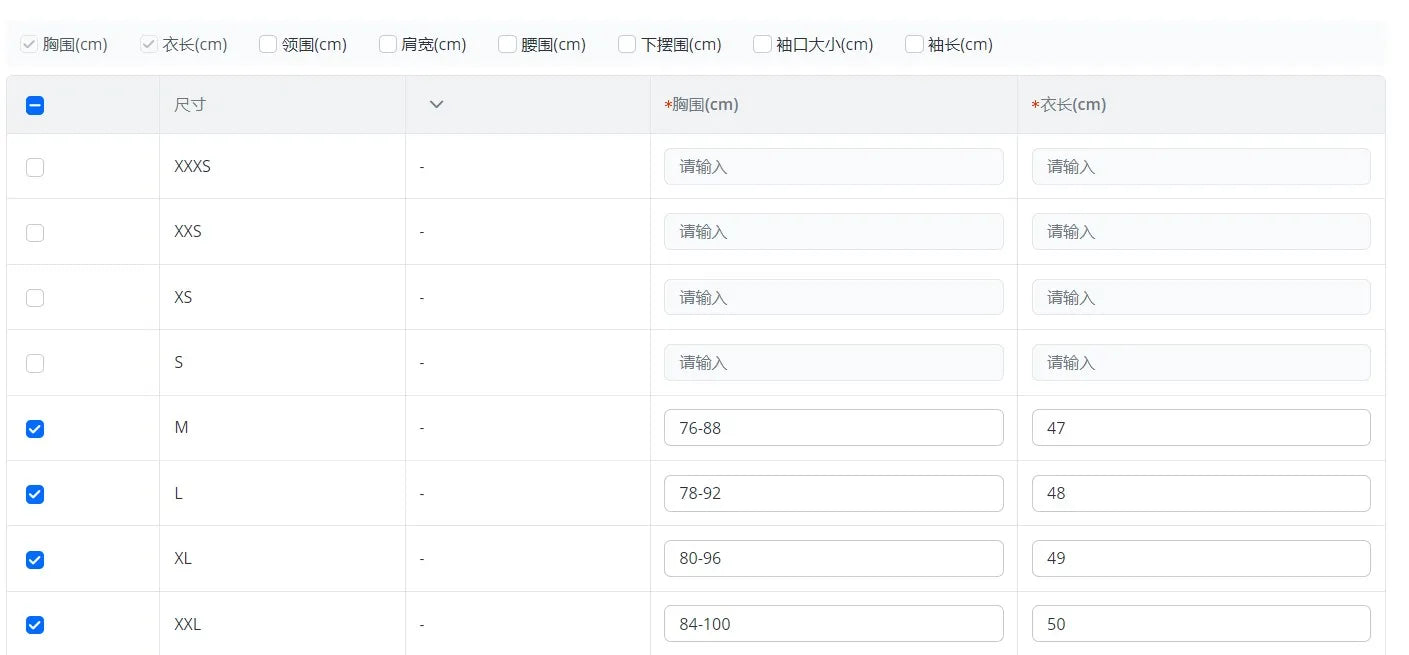
Task: Toggle the select-all checkbox in table header
Action: (x=35, y=105)
